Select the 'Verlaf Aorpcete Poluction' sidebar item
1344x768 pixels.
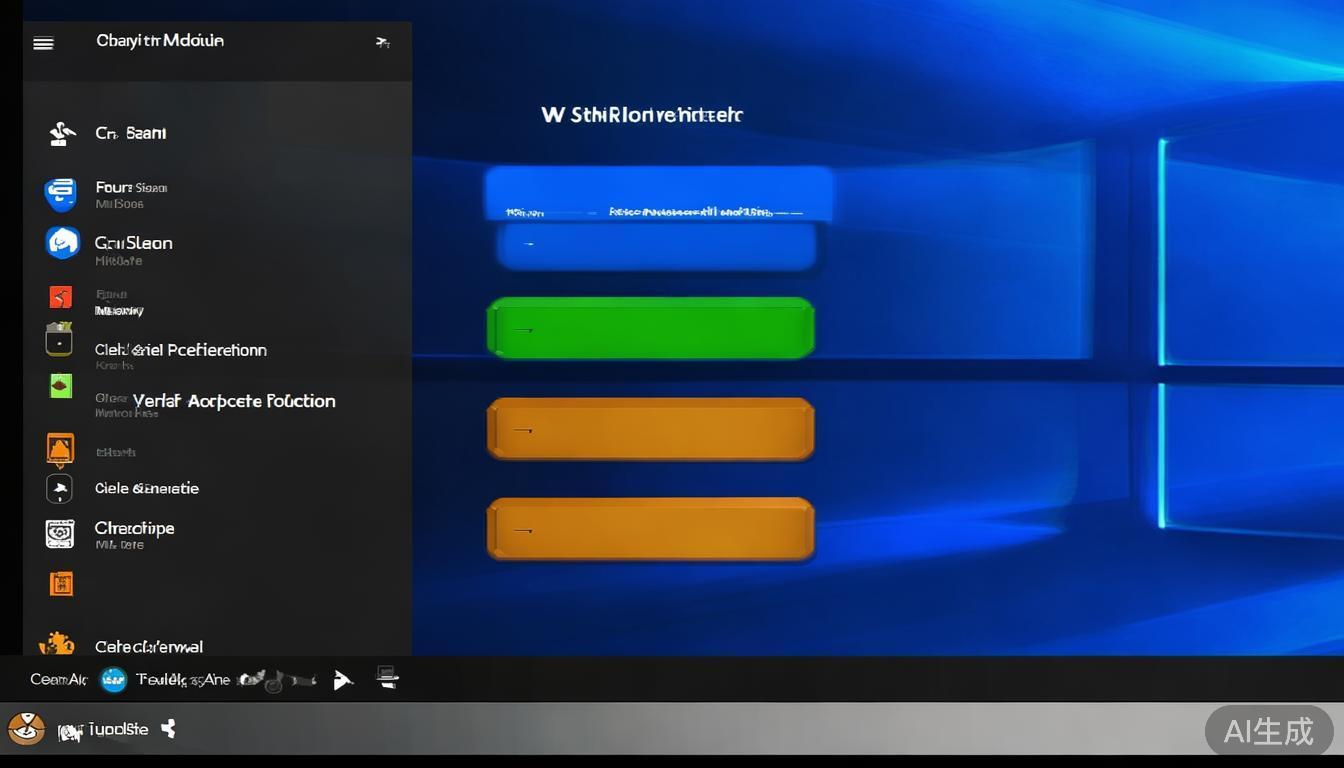click(x=234, y=401)
